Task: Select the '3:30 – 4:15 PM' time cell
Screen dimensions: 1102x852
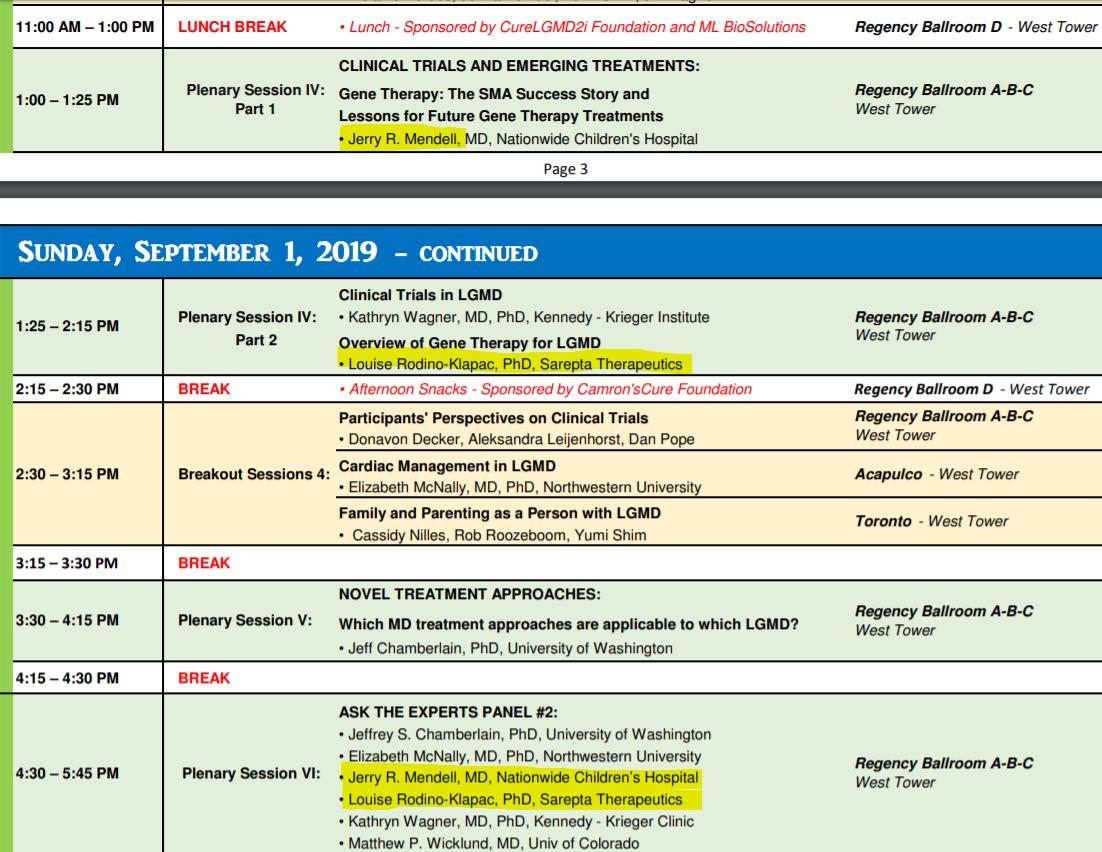Action: click(x=67, y=621)
